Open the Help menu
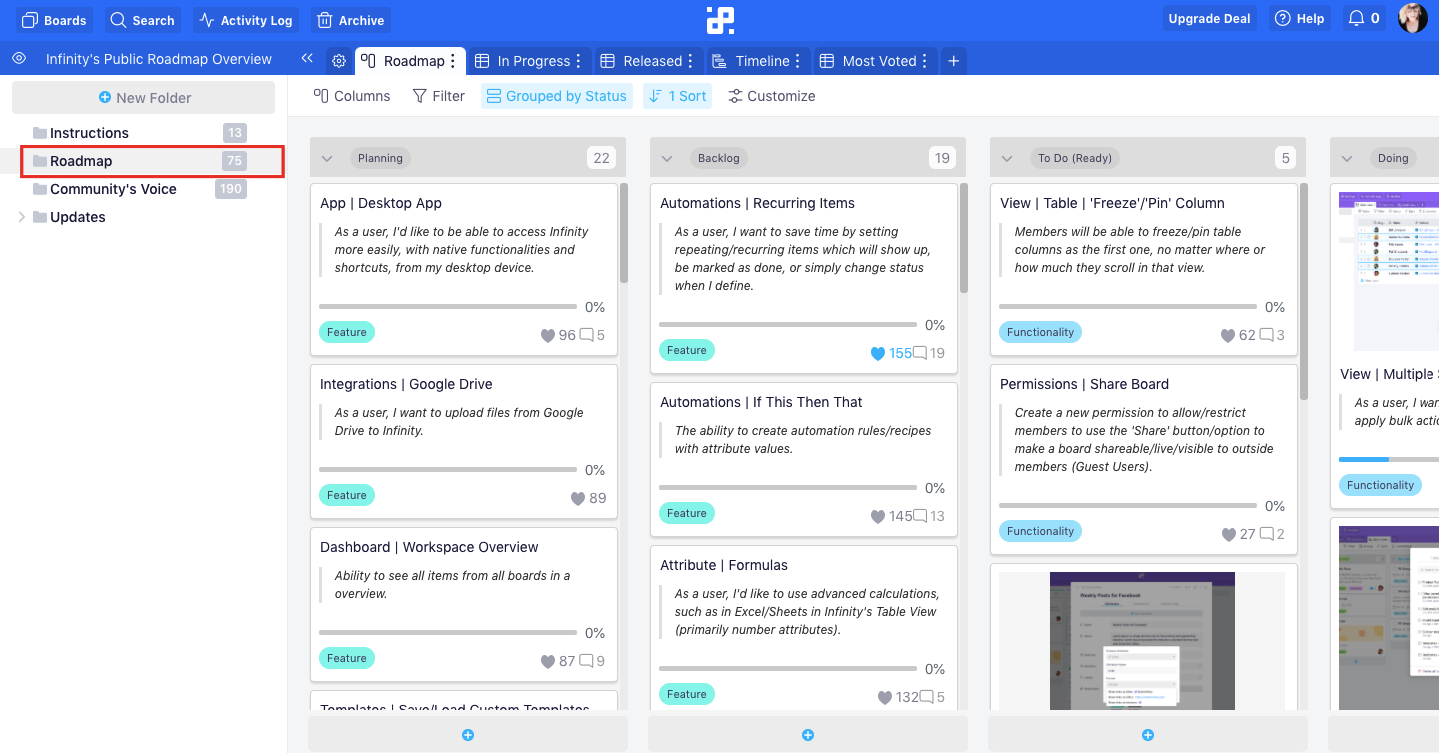Screen dimensions: 1439x753 (x=1300, y=19)
